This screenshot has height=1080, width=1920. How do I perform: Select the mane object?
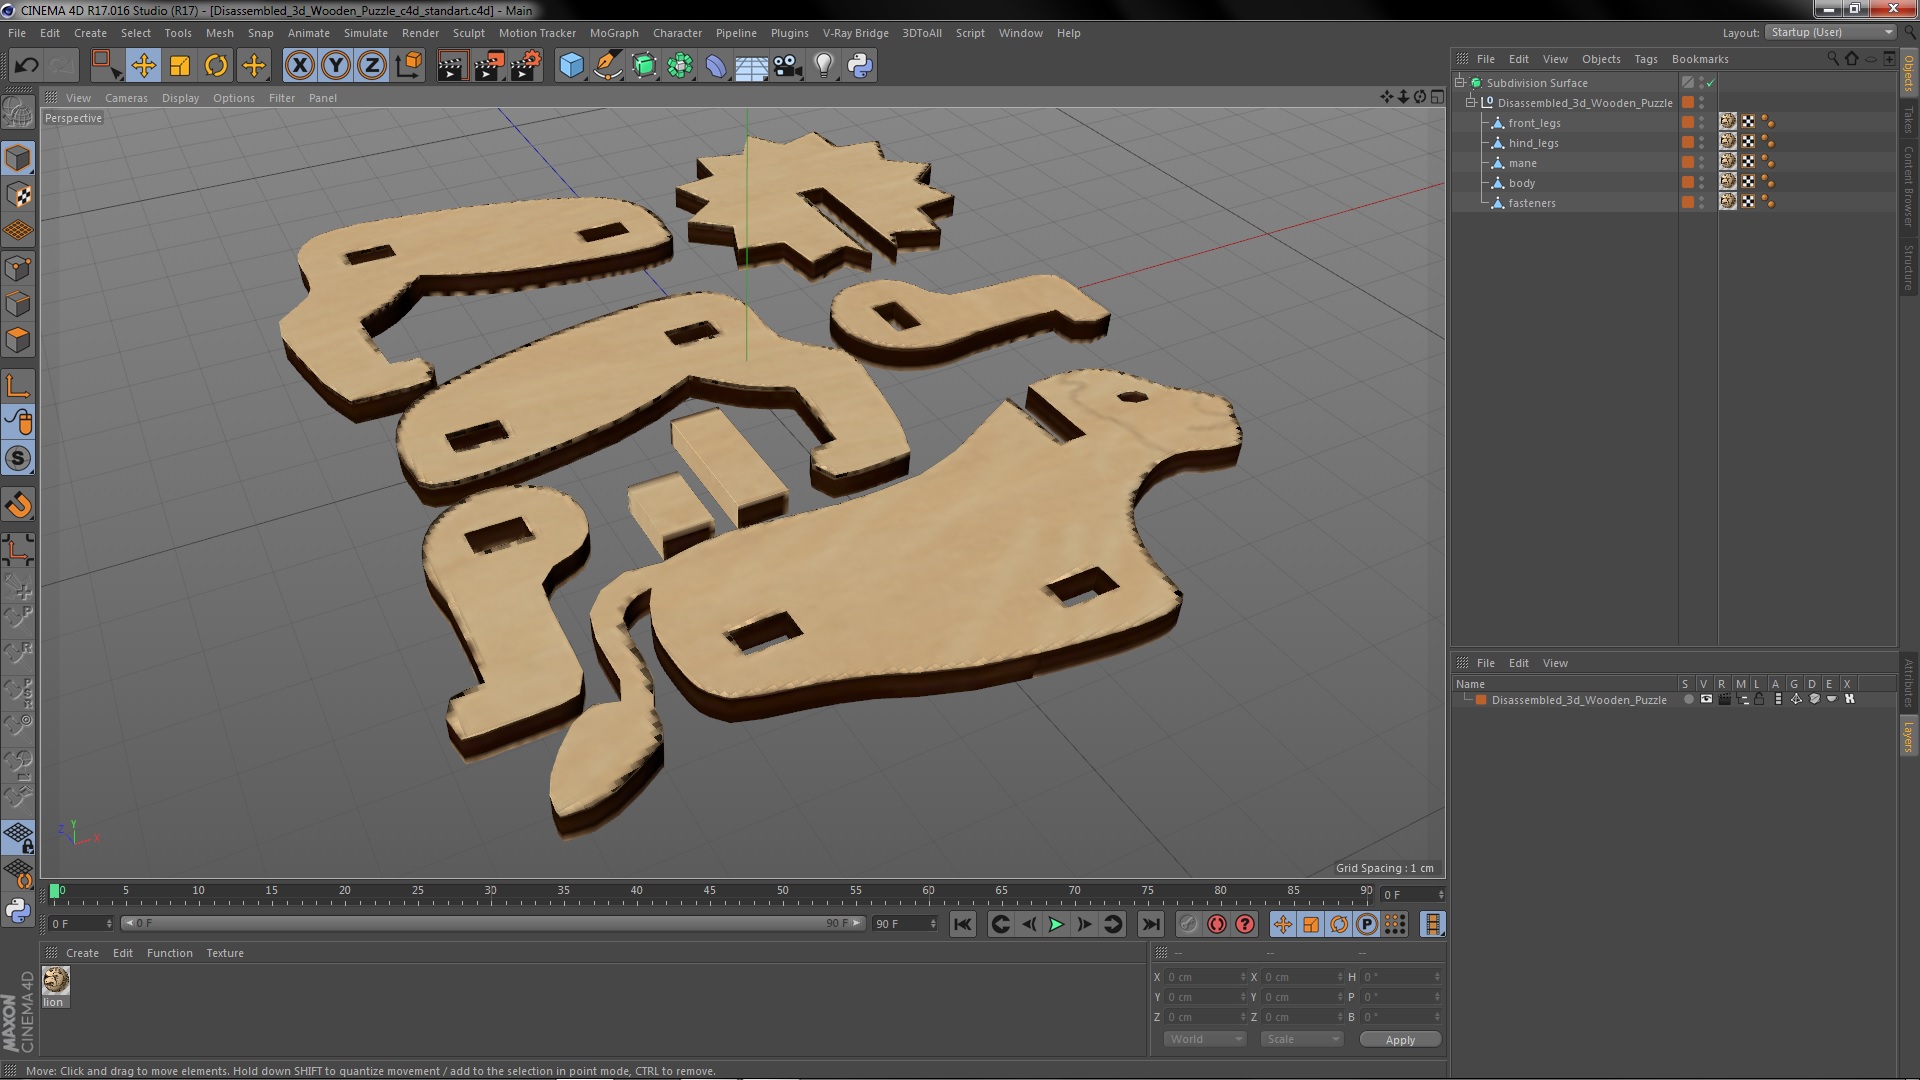1522,163
